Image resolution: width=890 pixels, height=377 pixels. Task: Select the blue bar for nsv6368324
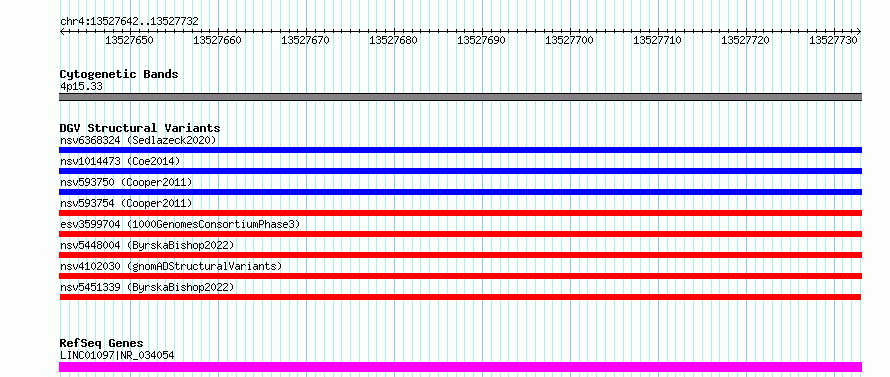point(460,150)
